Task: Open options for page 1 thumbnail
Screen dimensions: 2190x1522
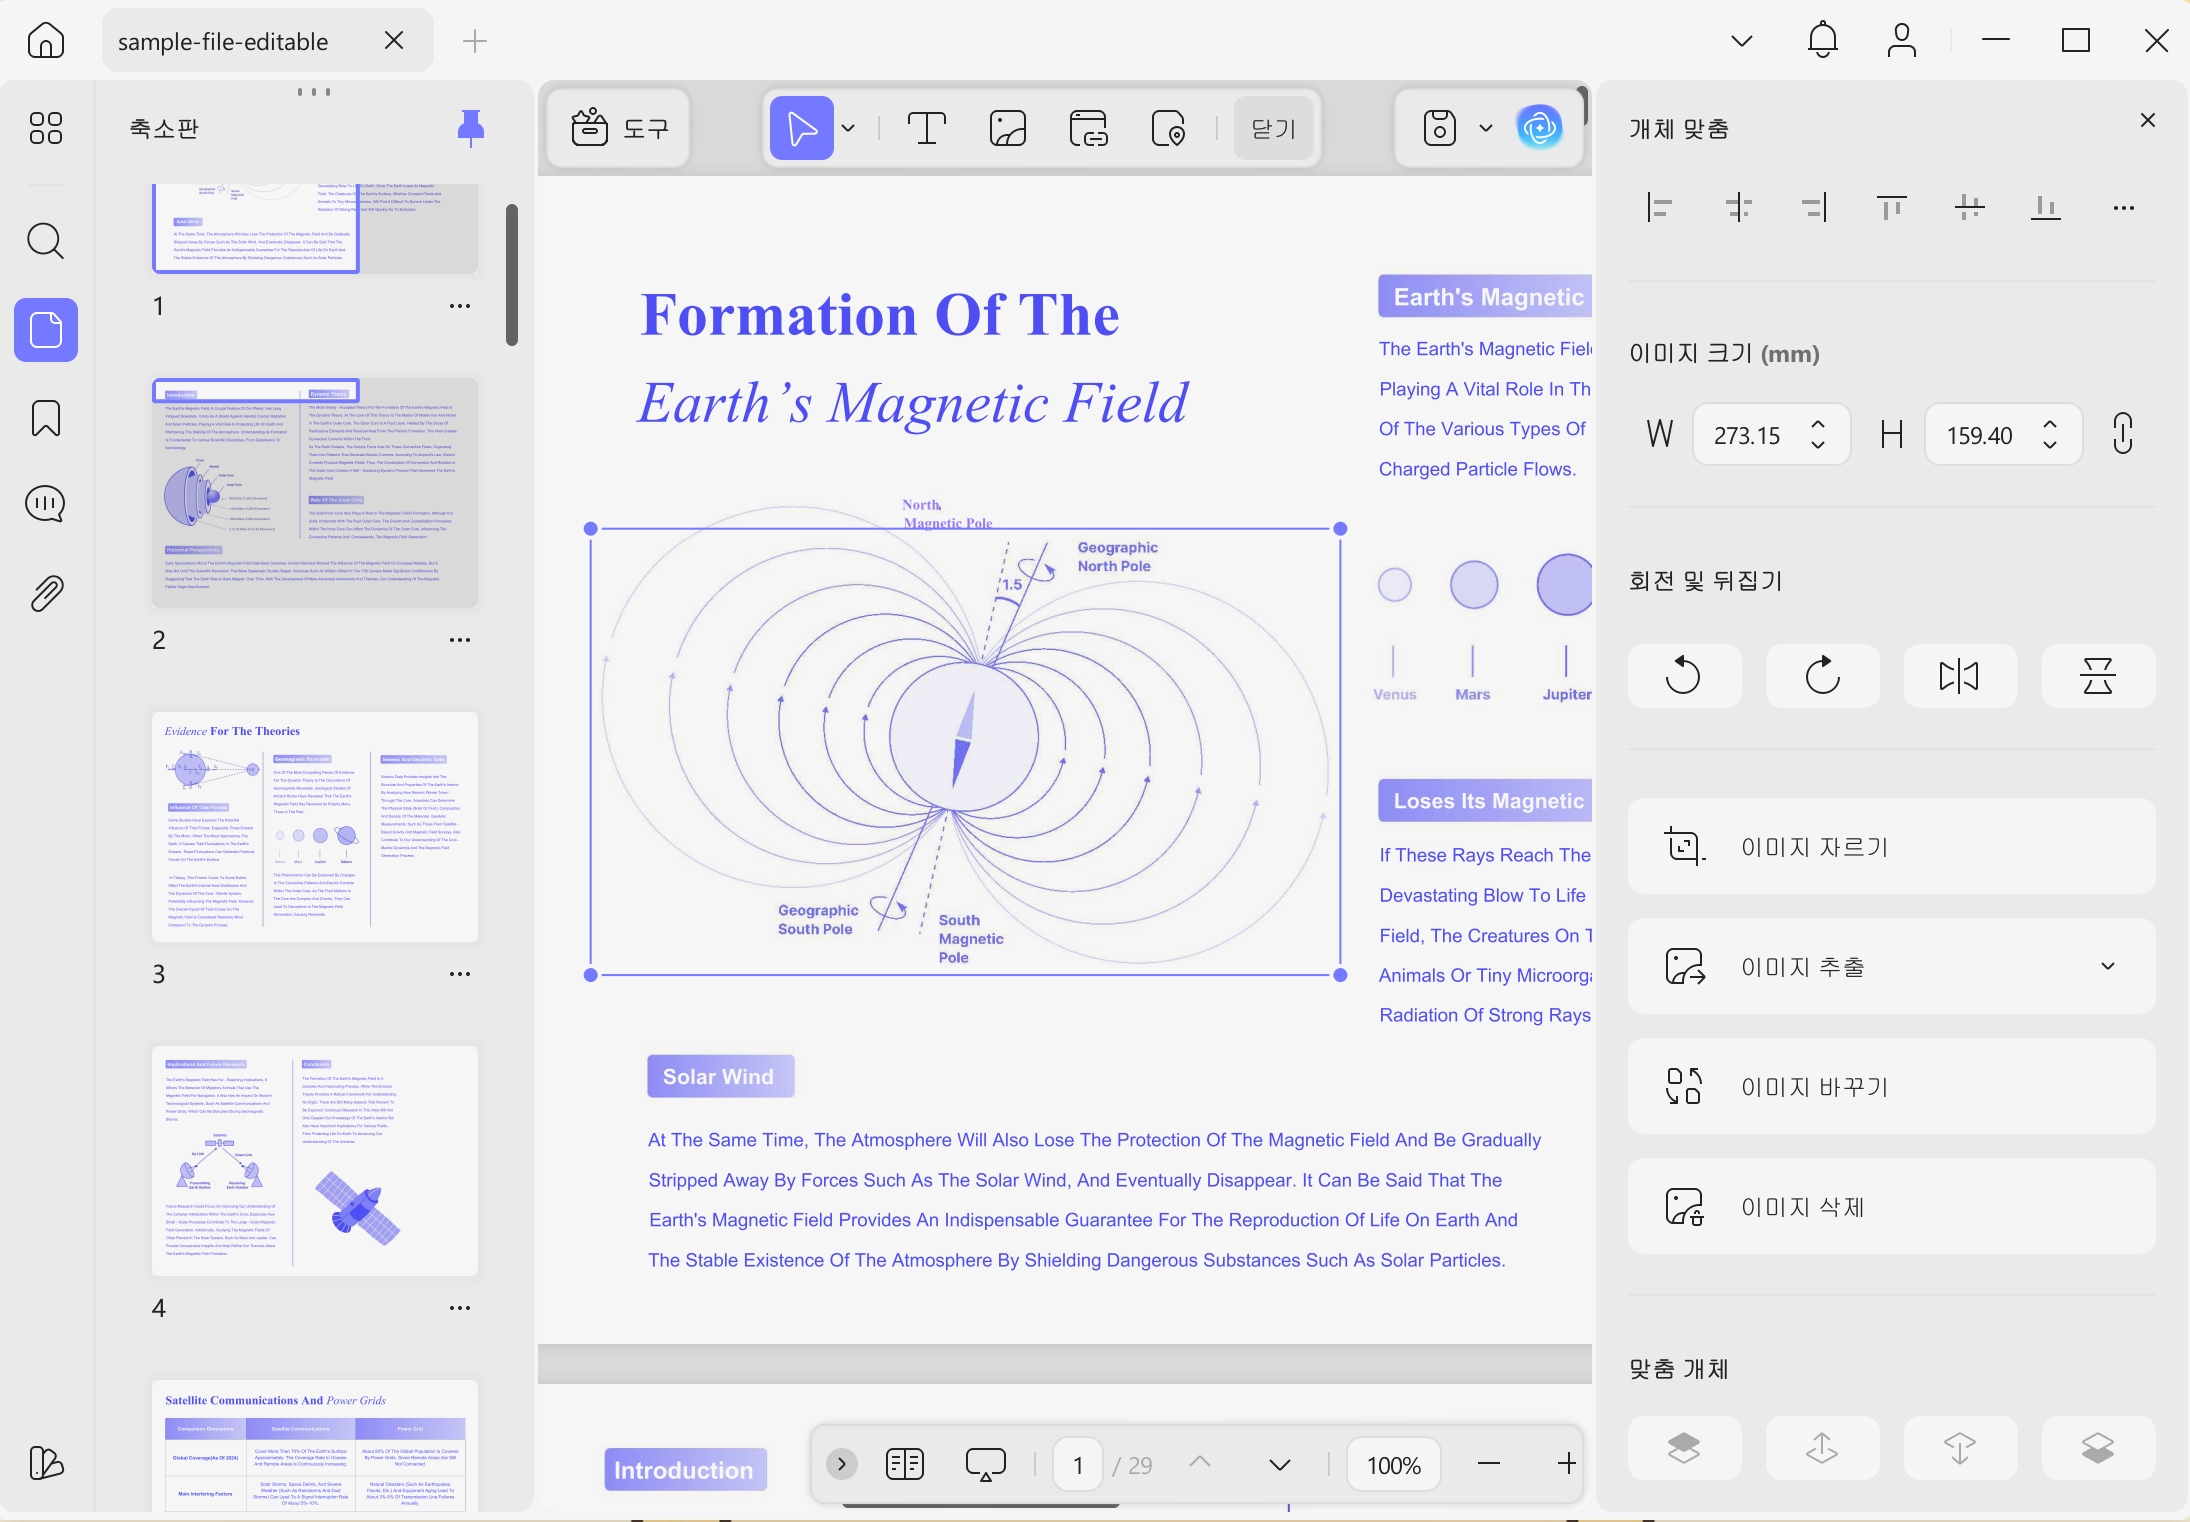Action: tap(460, 306)
